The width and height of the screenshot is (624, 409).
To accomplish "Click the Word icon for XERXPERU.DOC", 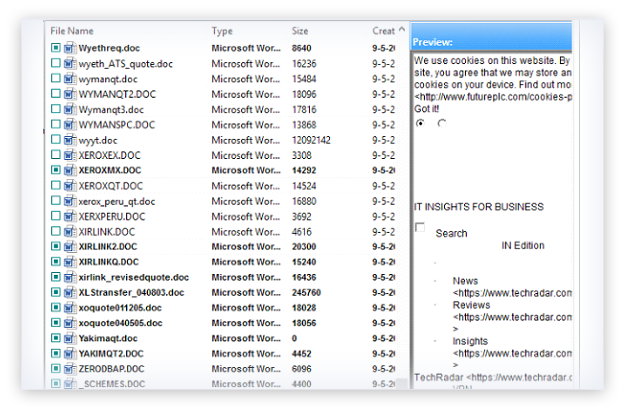I will [x=69, y=216].
